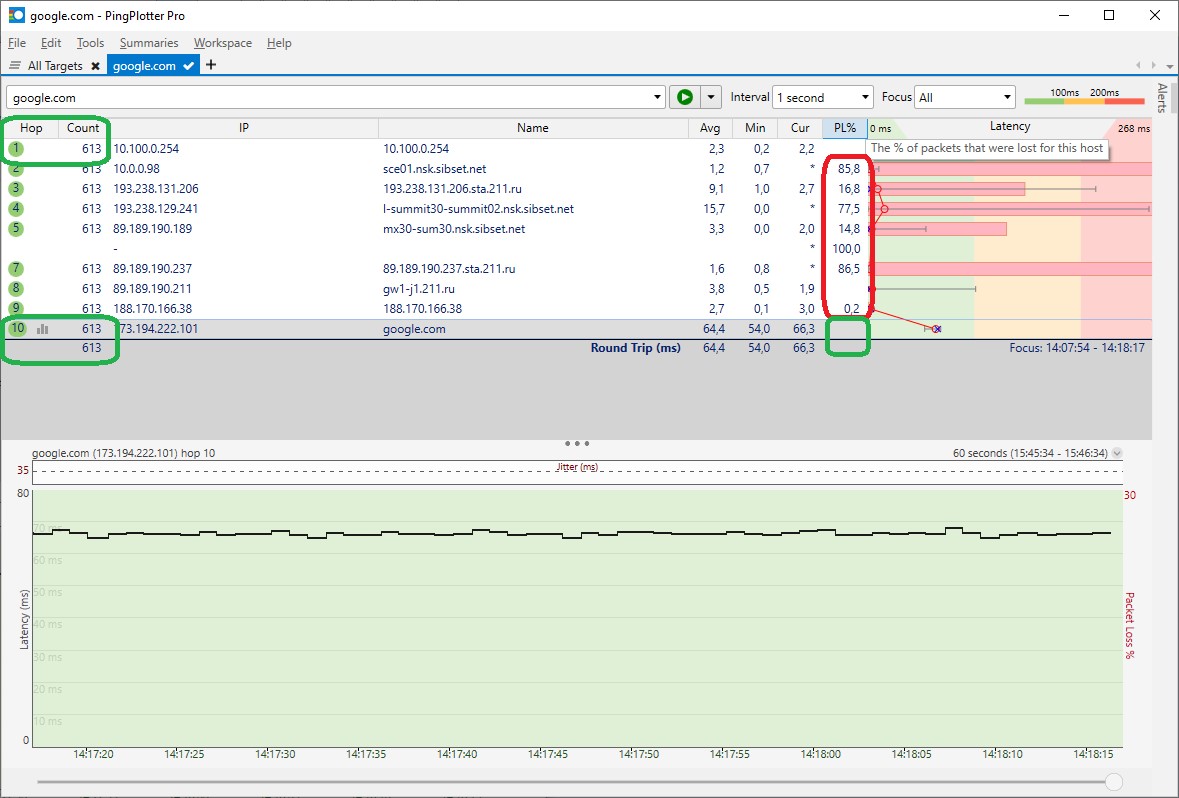1179x798 pixels.
Task: Click the Latency graph column header
Action: pyautogui.click(x=1009, y=127)
